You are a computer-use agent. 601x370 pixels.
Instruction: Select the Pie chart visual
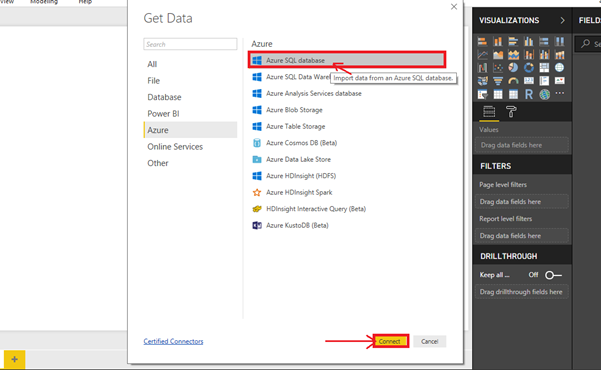(x=513, y=68)
